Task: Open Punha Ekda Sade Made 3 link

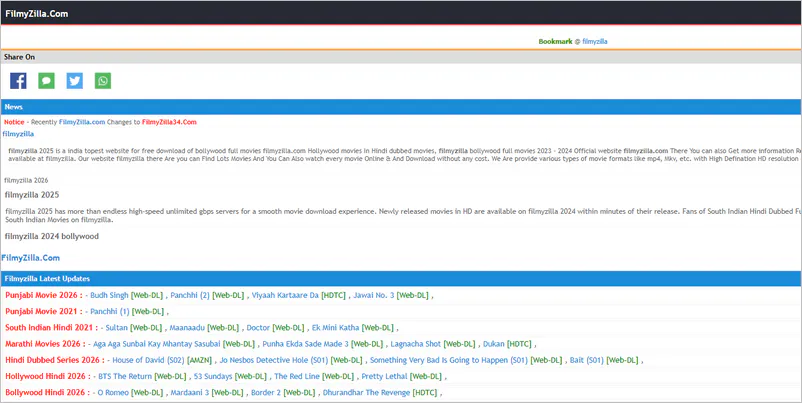Action: (305, 344)
